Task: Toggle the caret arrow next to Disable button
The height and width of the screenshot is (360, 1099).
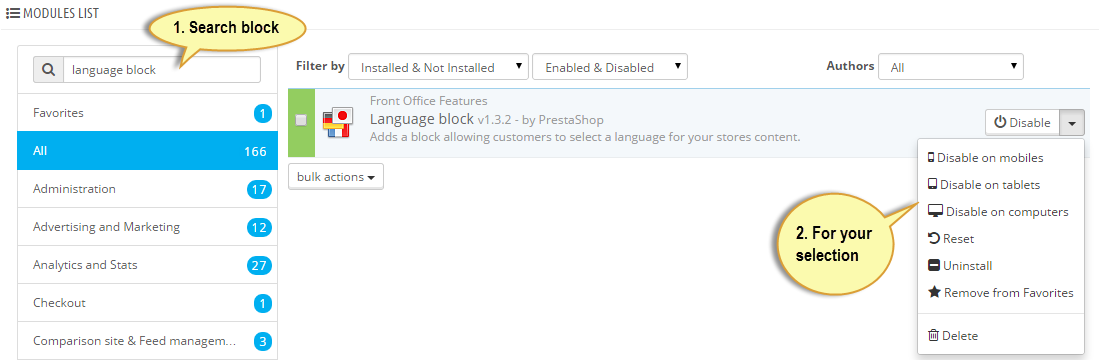Action: pos(1072,123)
